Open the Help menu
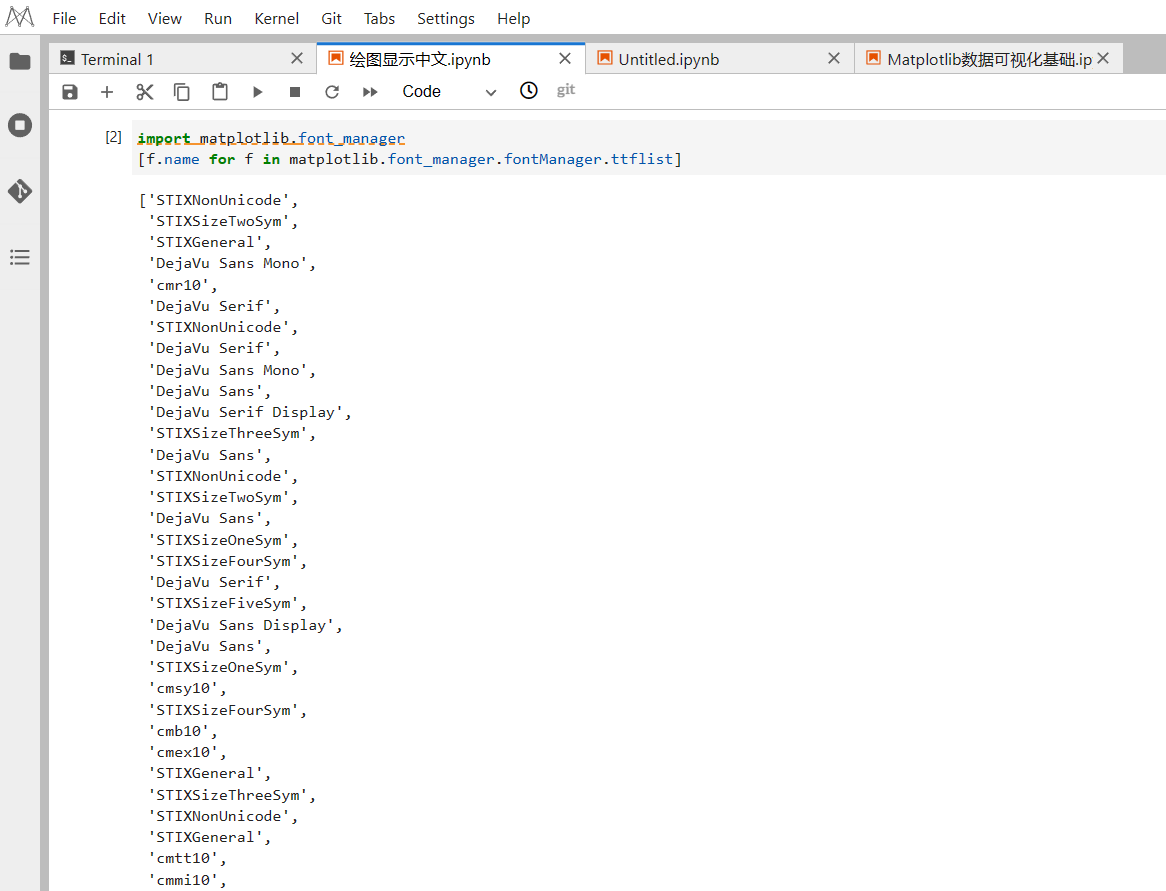Viewport: 1166px width, 891px height. click(x=514, y=19)
